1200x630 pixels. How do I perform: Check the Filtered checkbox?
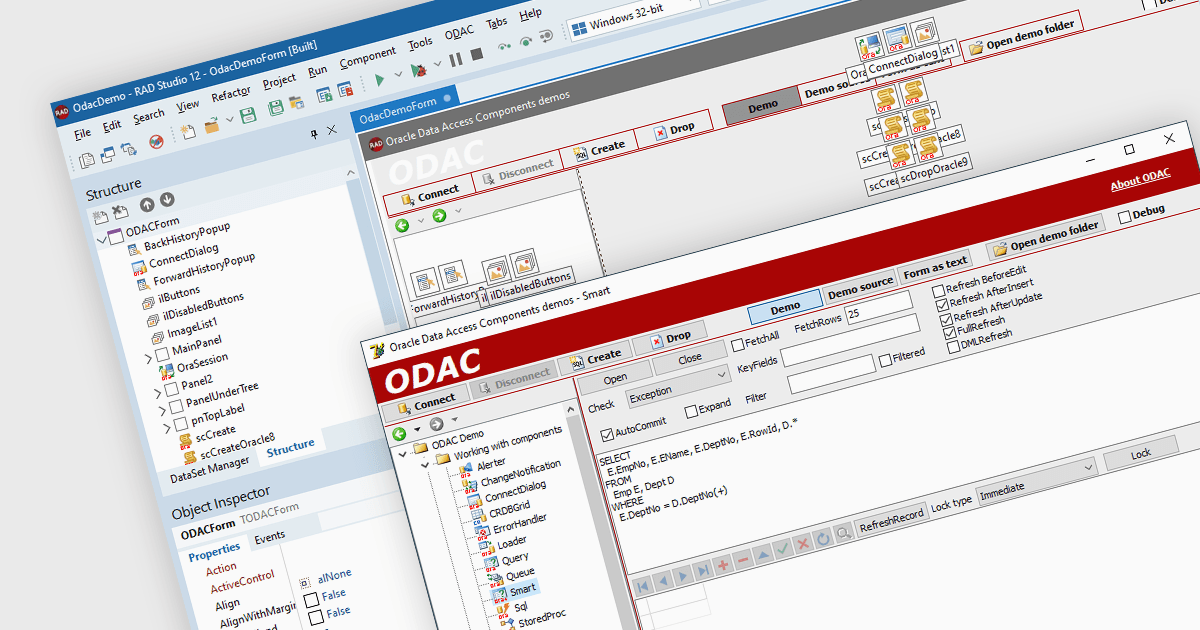click(x=885, y=360)
